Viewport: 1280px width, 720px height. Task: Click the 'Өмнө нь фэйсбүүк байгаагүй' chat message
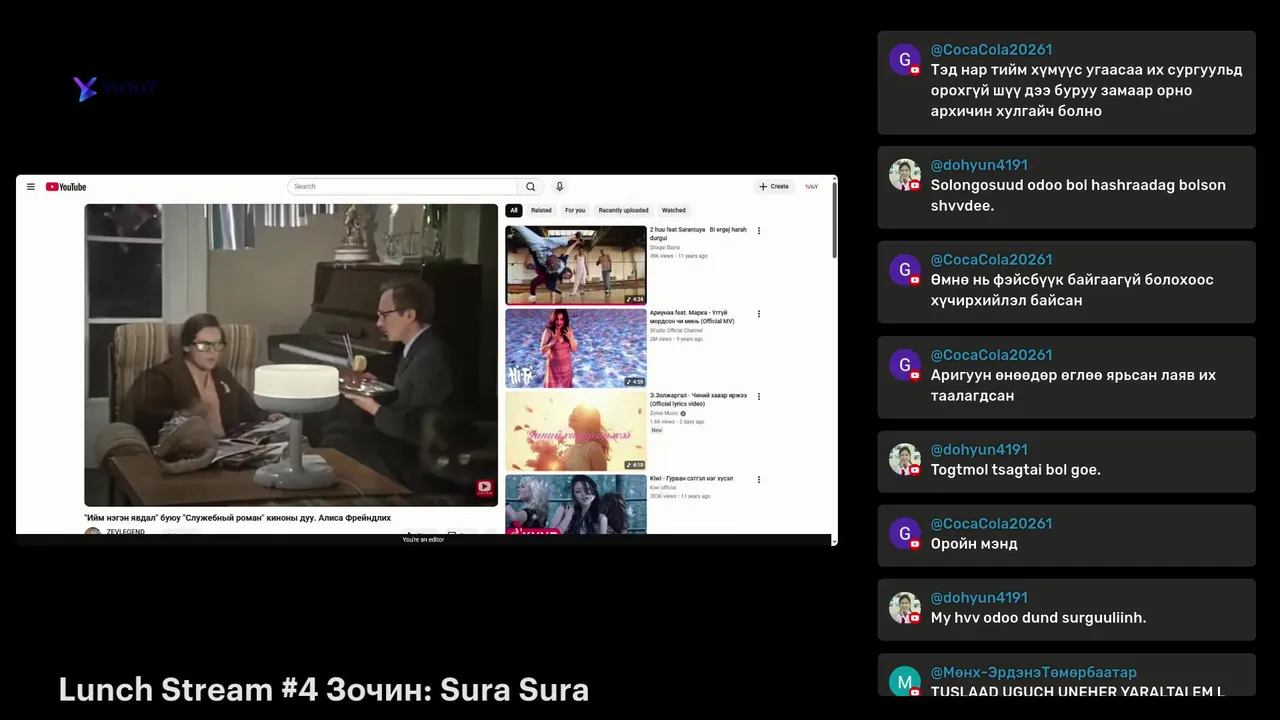1072,290
